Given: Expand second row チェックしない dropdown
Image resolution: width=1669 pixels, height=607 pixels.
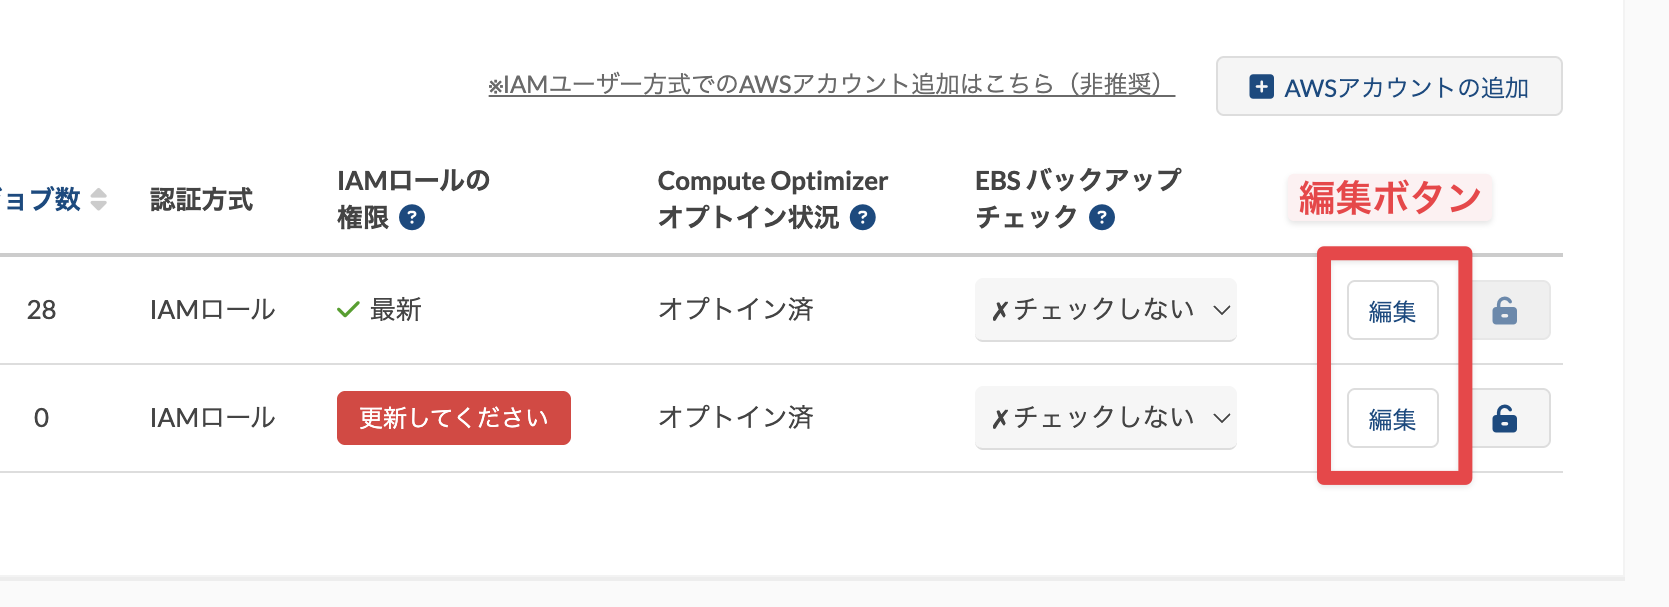Looking at the screenshot, I should point(1105,418).
